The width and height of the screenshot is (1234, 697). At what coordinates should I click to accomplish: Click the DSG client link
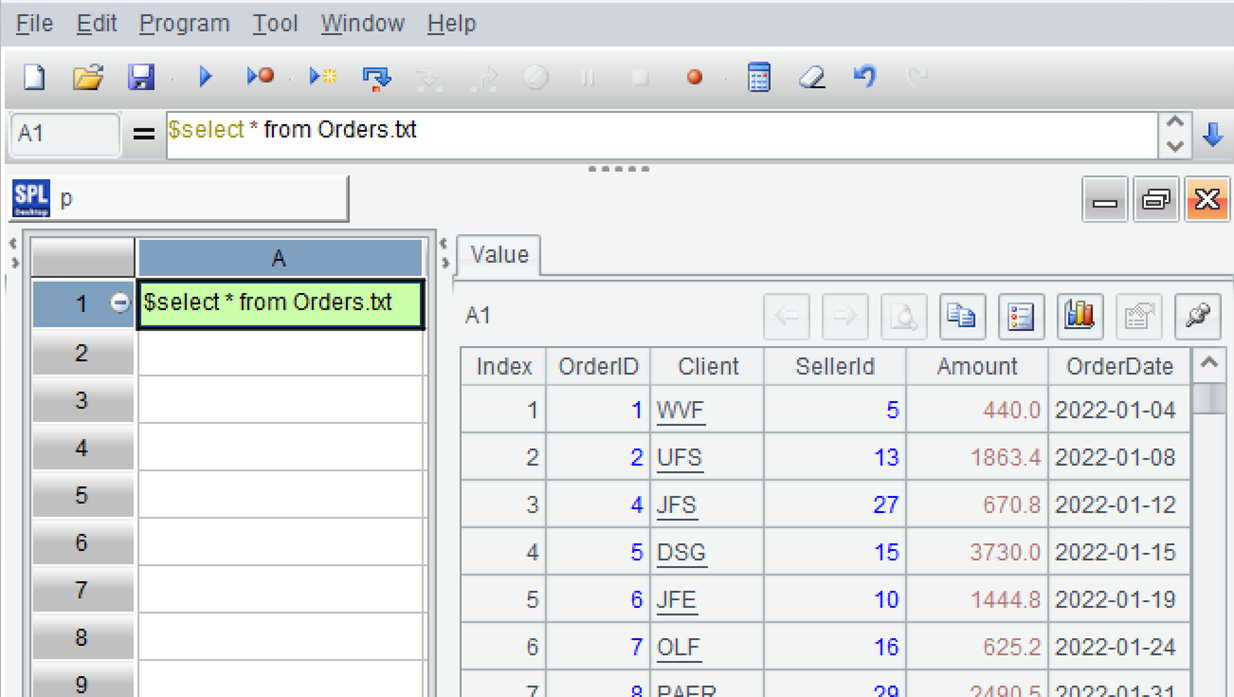click(681, 552)
